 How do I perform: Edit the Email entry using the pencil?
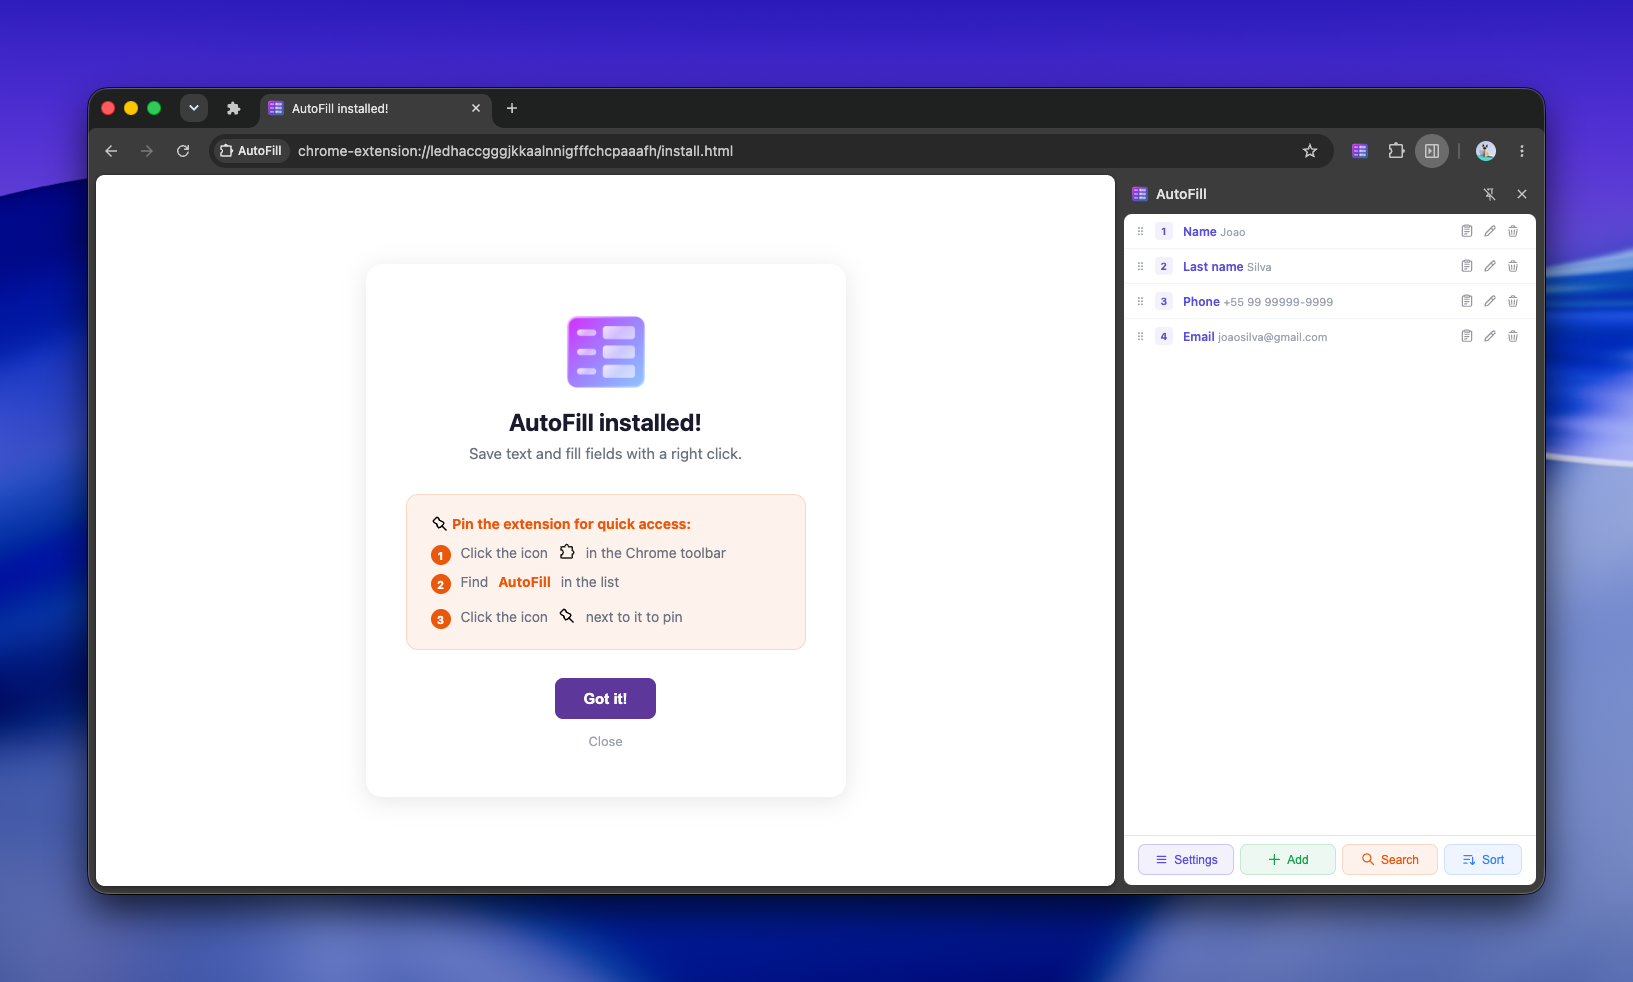(x=1490, y=336)
